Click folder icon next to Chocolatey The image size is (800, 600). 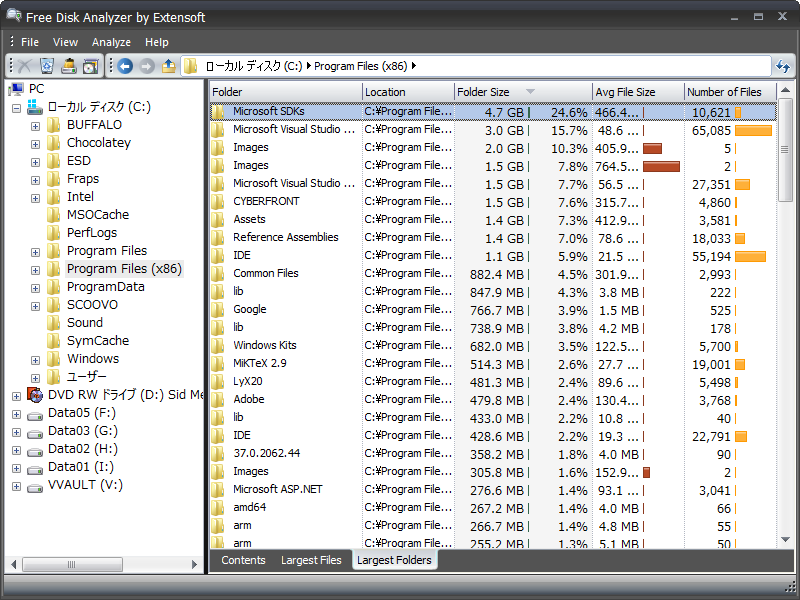(54, 143)
